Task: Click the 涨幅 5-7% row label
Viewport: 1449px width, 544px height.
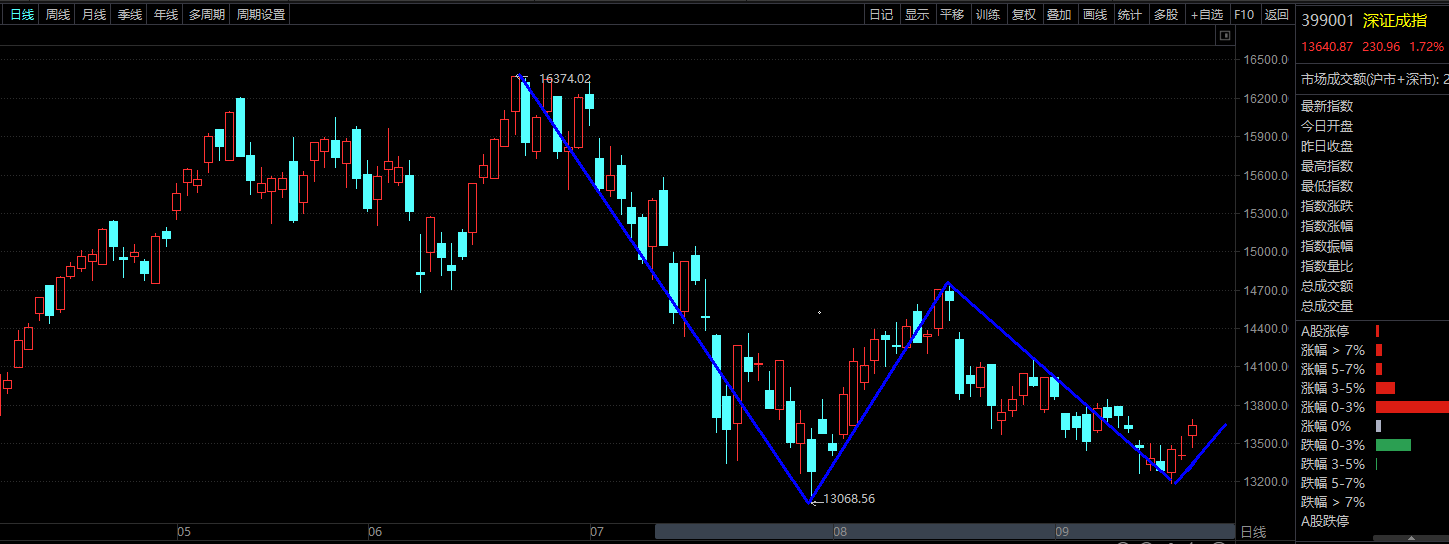Action: tap(1333, 369)
